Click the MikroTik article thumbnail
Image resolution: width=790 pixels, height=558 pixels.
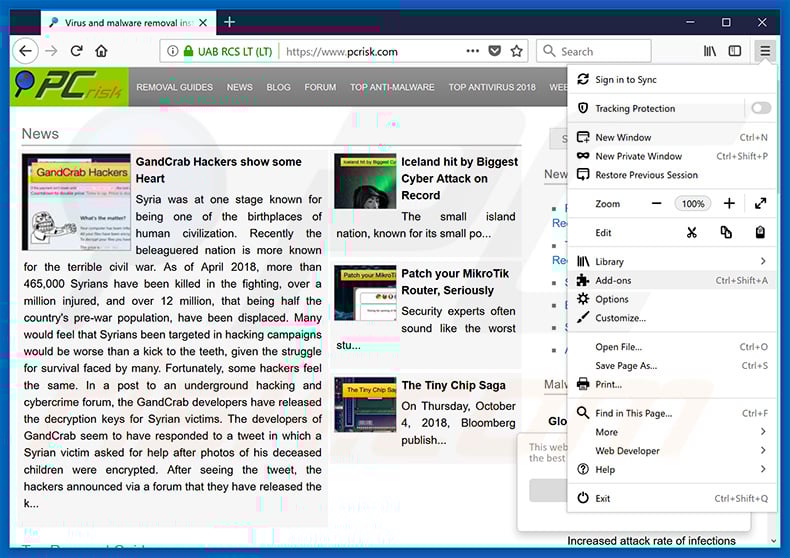(x=365, y=293)
